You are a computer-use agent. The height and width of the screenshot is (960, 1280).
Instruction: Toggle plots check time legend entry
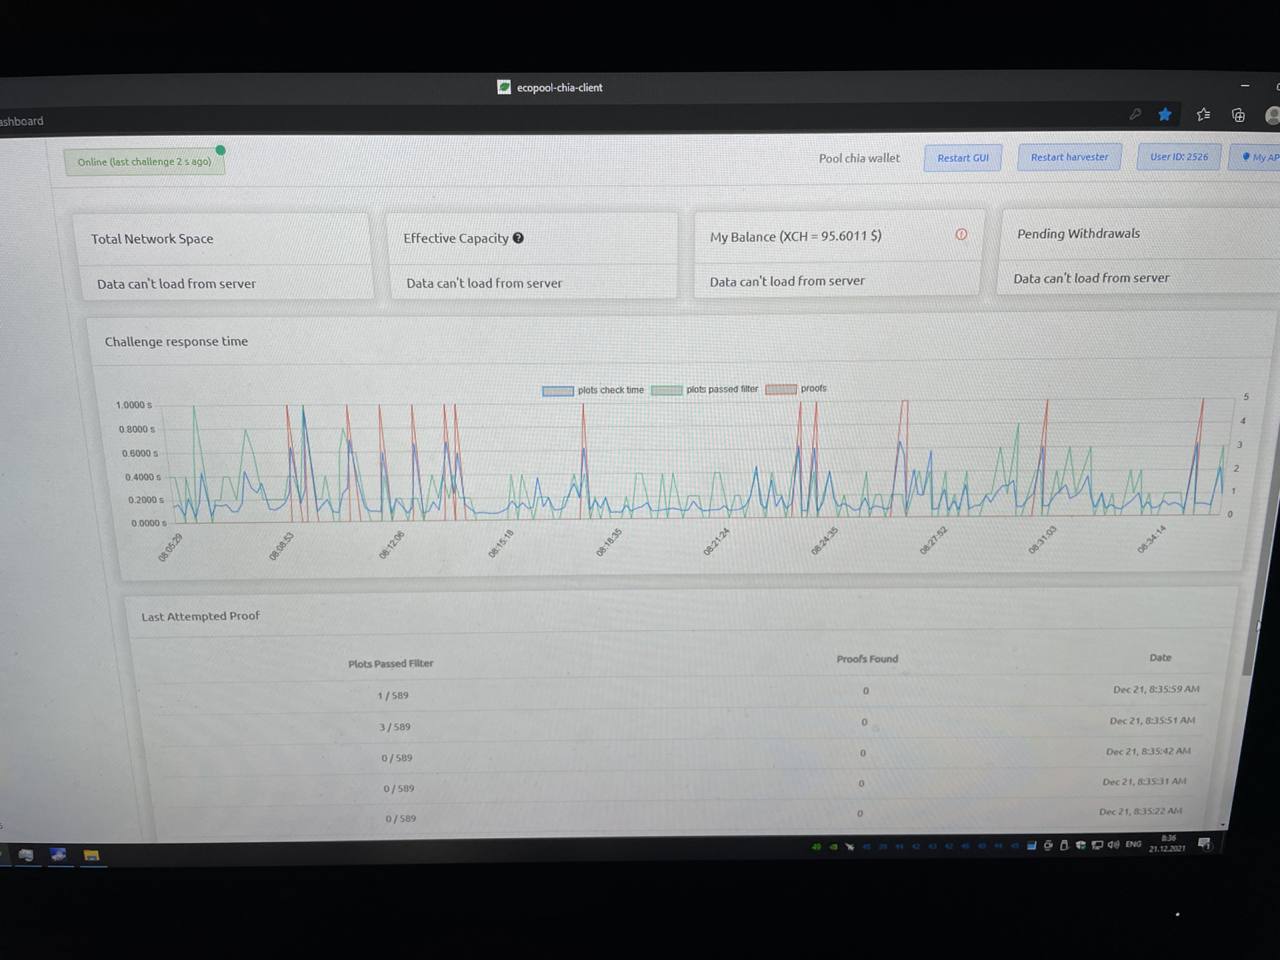594,390
